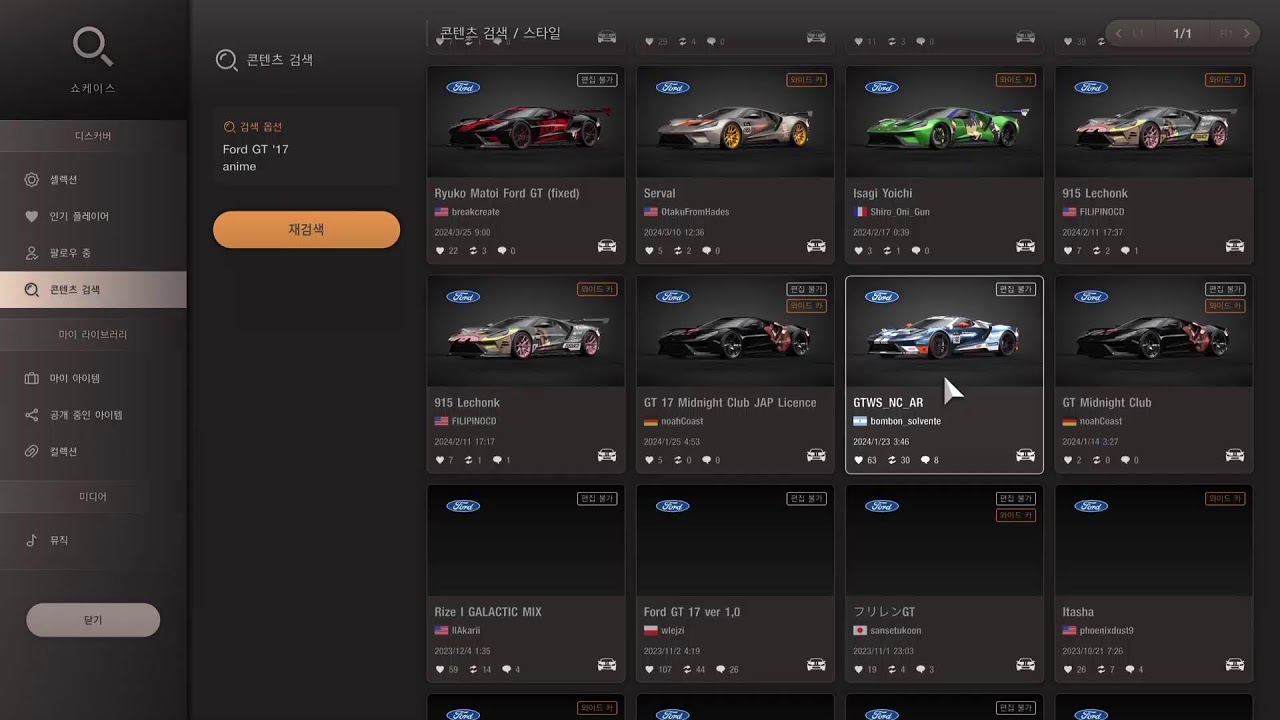Open 뮤직 under media

(93, 540)
